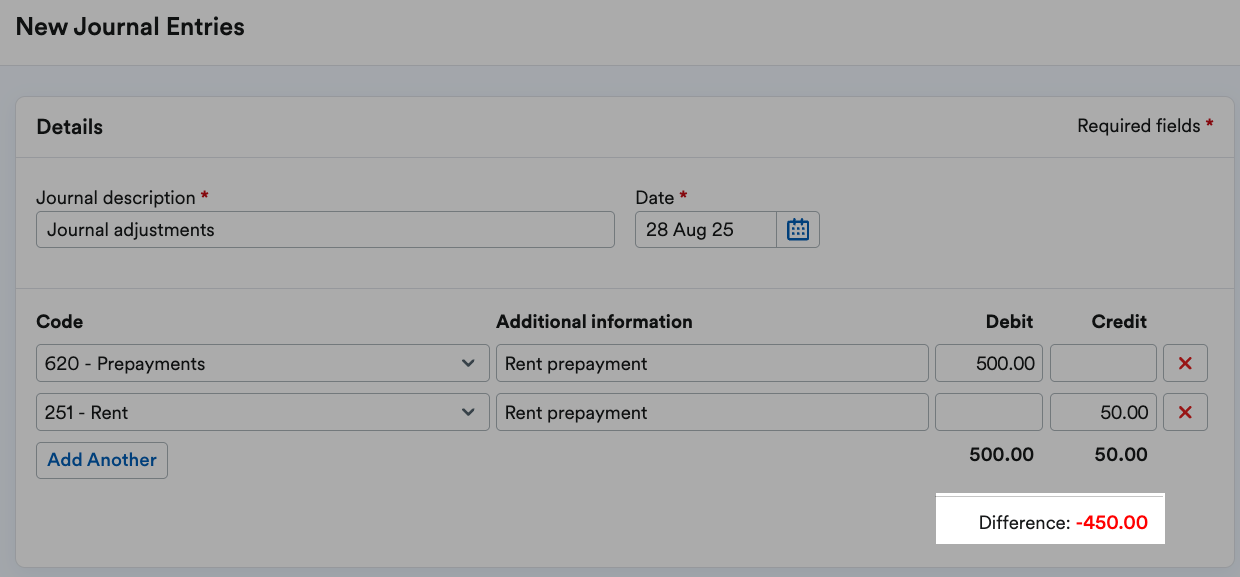Image resolution: width=1240 pixels, height=577 pixels.
Task: Remove the 251 - Rent journal line
Action: coord(1185,412)
